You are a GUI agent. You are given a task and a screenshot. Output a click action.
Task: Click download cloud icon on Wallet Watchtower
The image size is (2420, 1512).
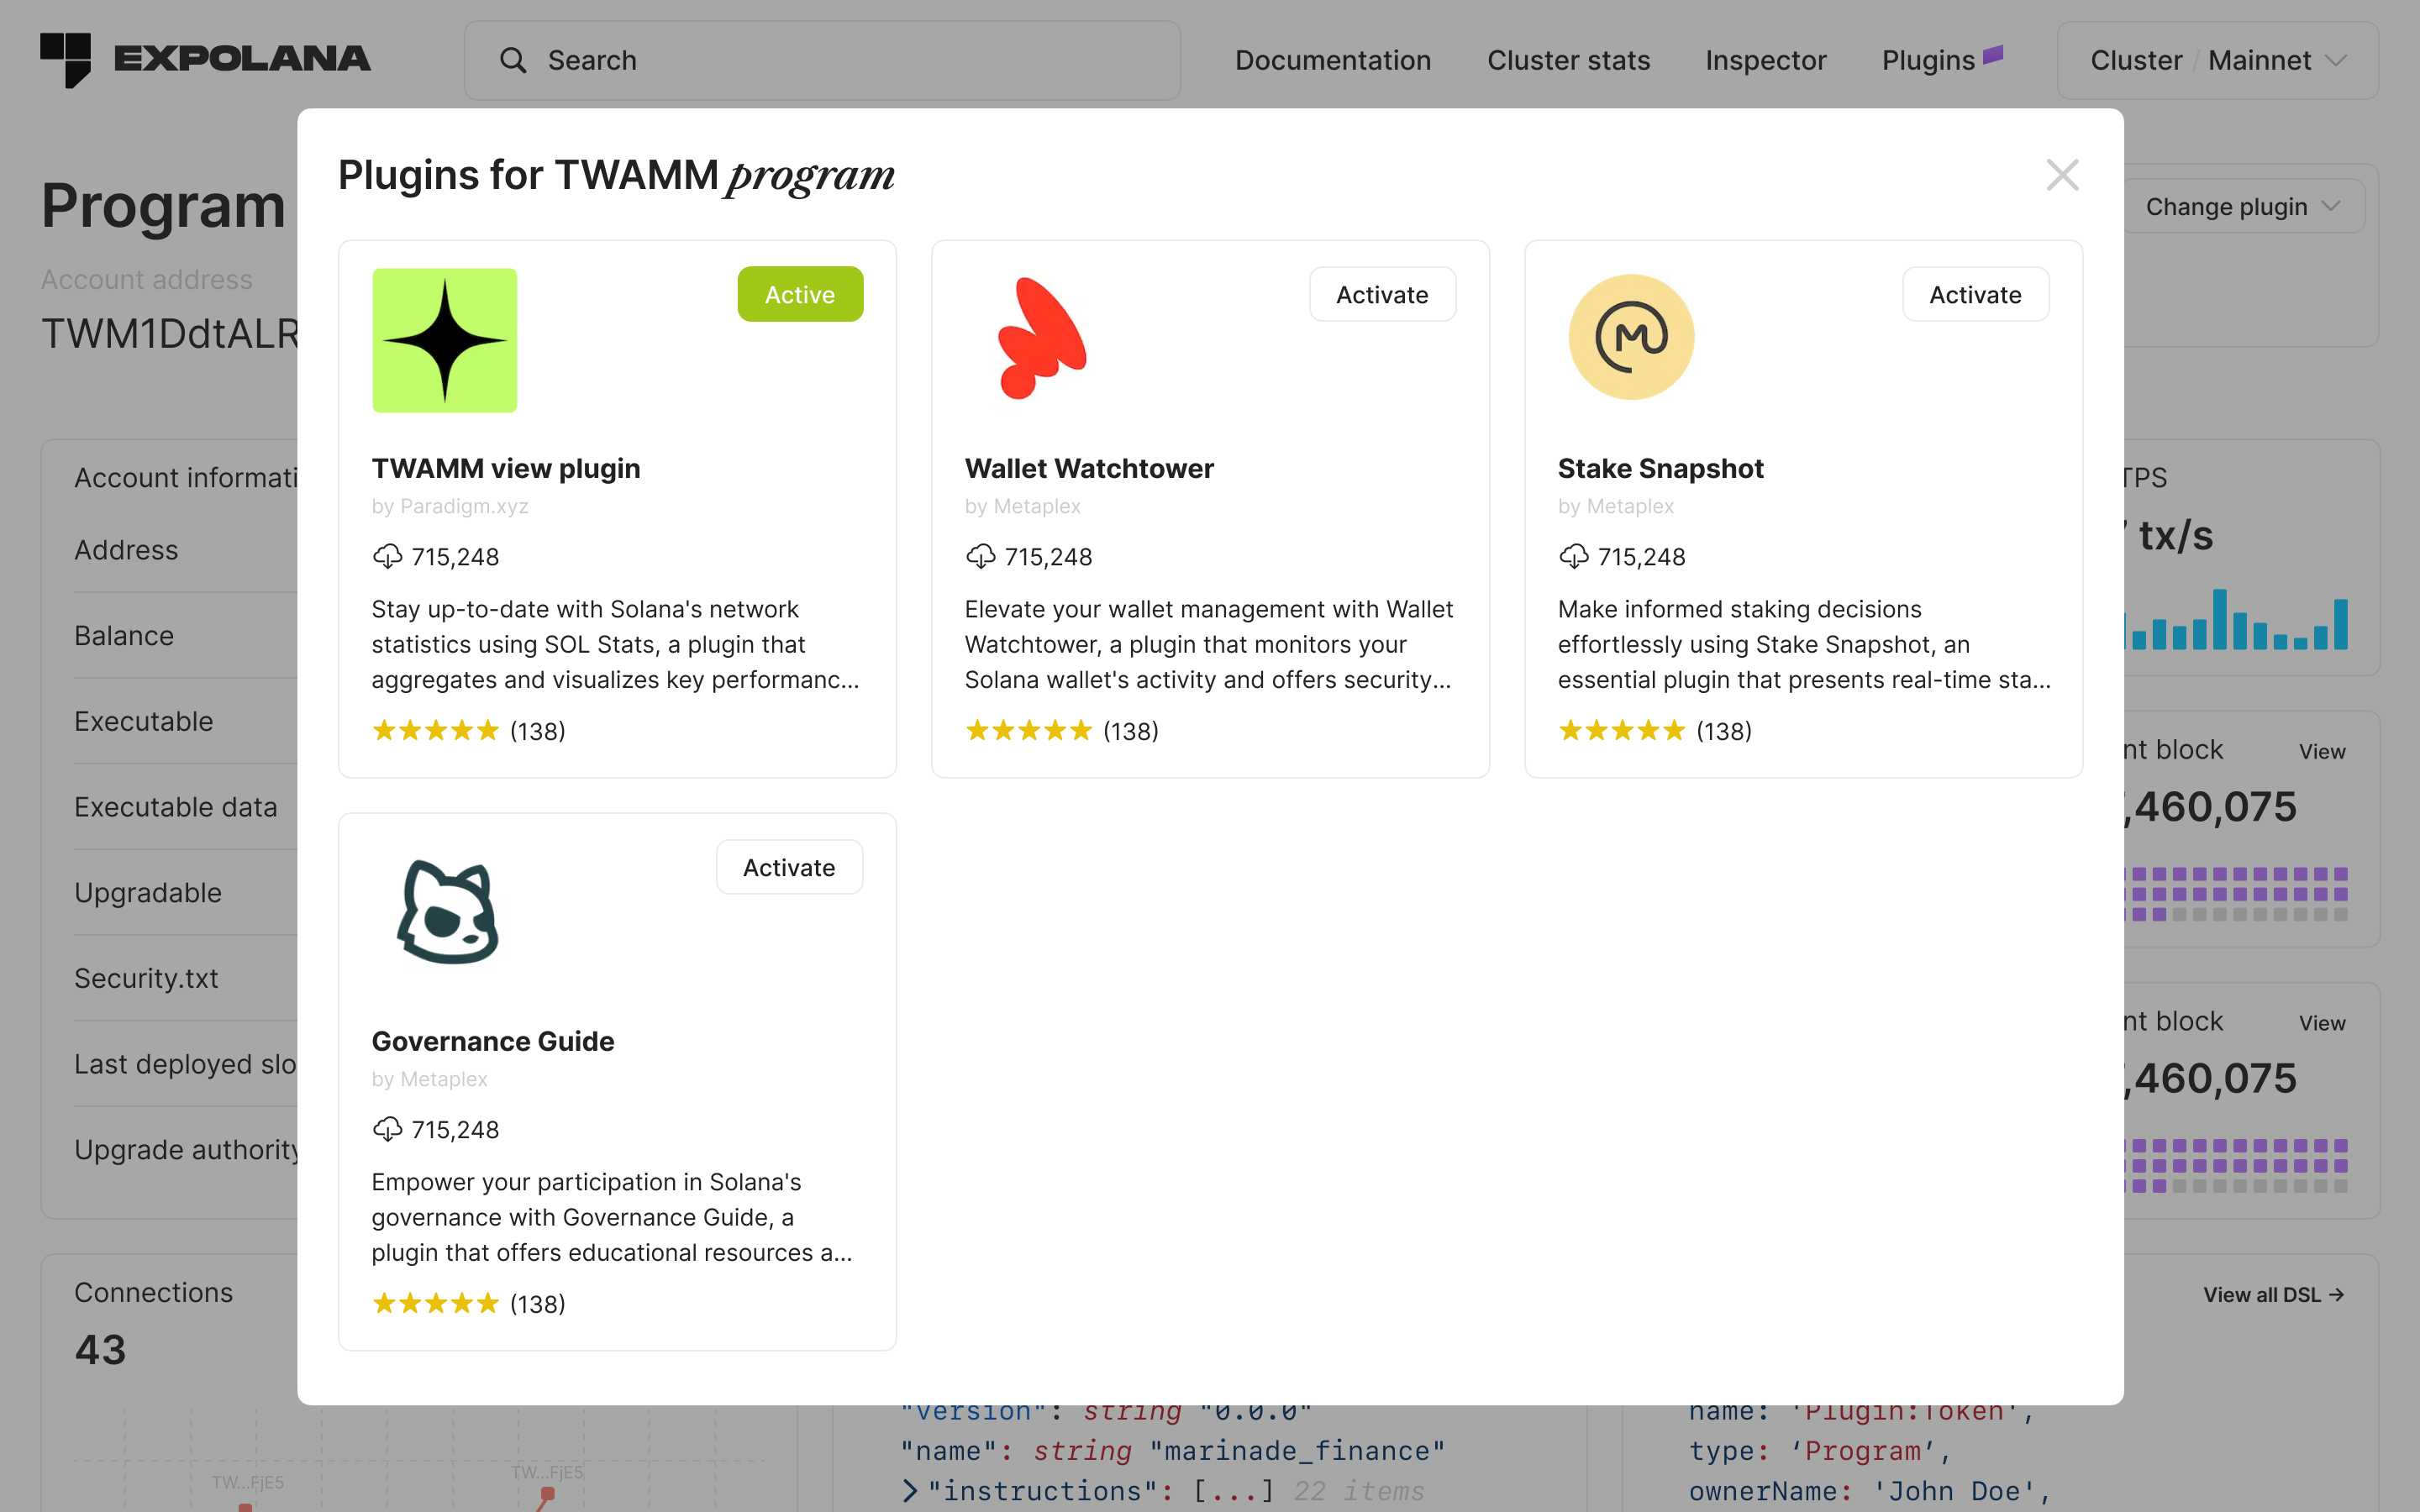coord(980,556)
